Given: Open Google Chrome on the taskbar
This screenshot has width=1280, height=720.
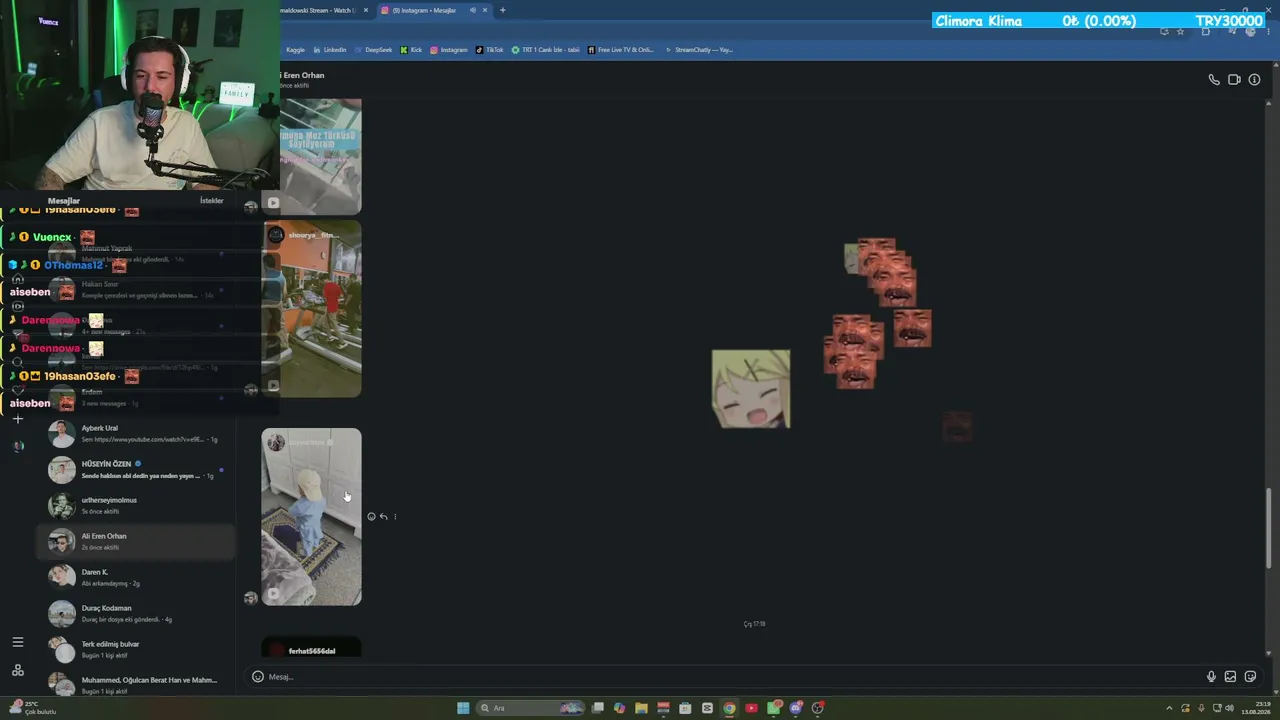Looking at the screenshot, I should click(x=729, y=708).
